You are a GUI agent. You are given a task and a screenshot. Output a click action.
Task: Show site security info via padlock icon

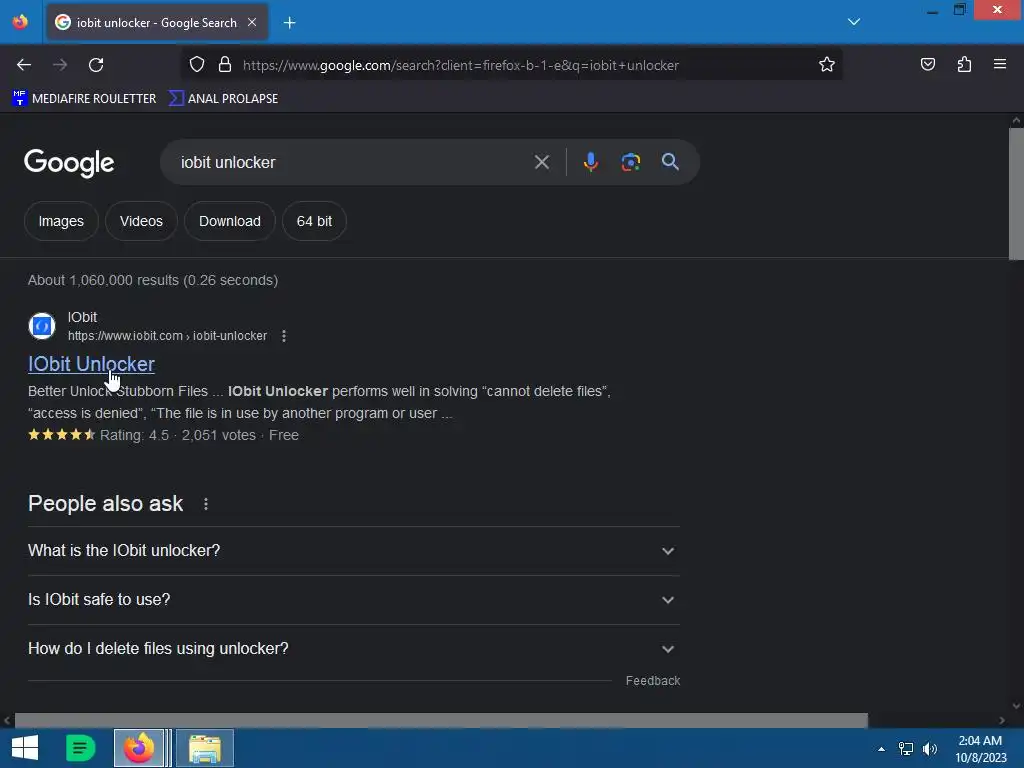point(225,65)
